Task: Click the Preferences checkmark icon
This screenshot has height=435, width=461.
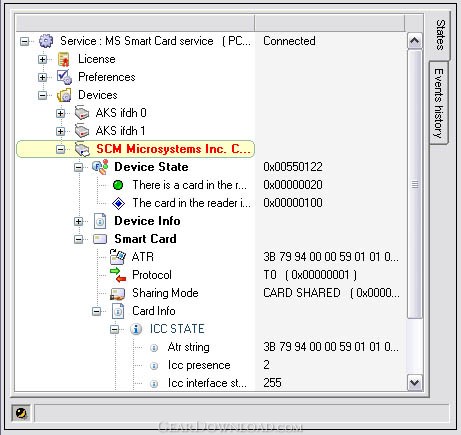Action: point(64,77)
